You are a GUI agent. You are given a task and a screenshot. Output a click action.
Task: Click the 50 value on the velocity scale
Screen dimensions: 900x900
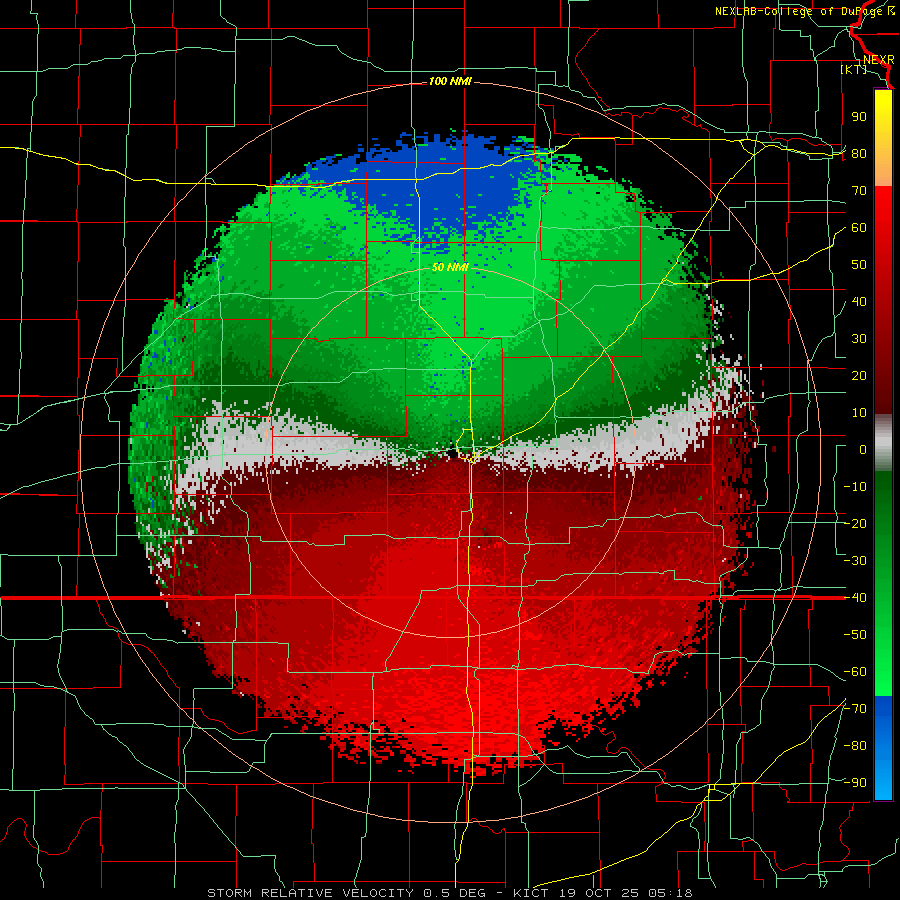tap(859, 265)
